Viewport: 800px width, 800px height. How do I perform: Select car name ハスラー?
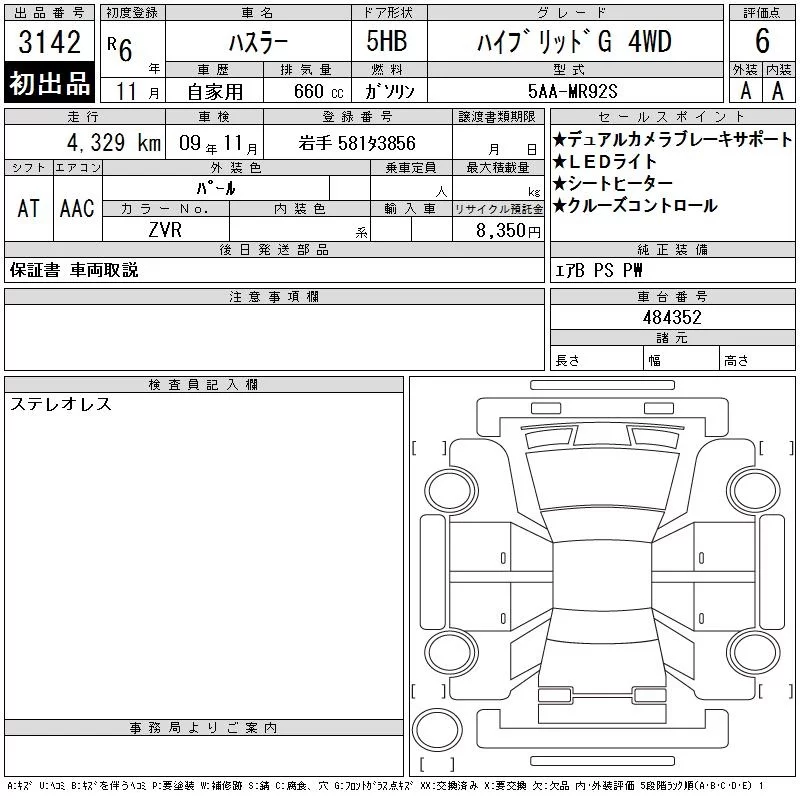[258, 42]
